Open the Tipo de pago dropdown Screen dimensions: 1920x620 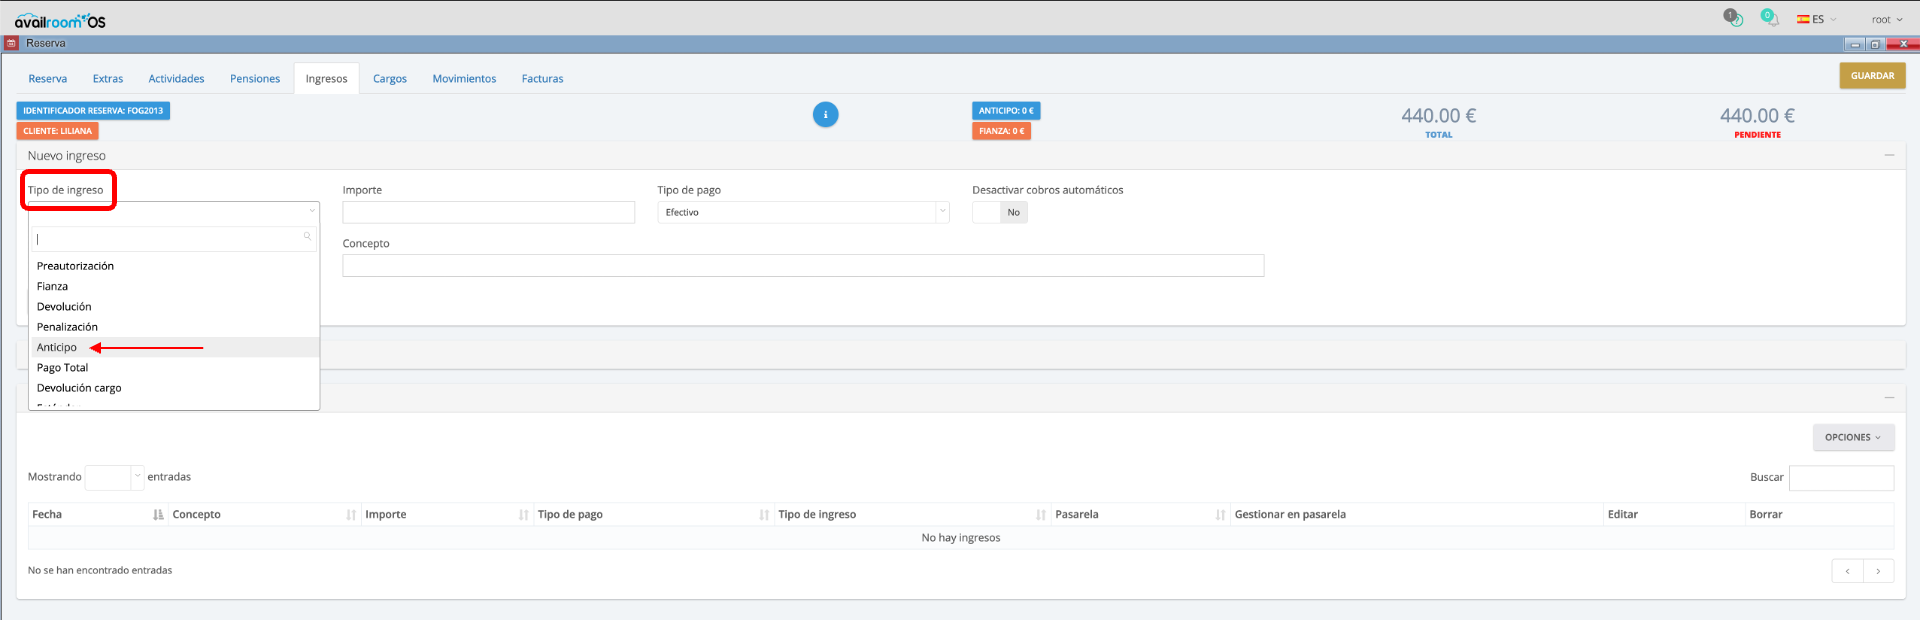pos(802,212)
